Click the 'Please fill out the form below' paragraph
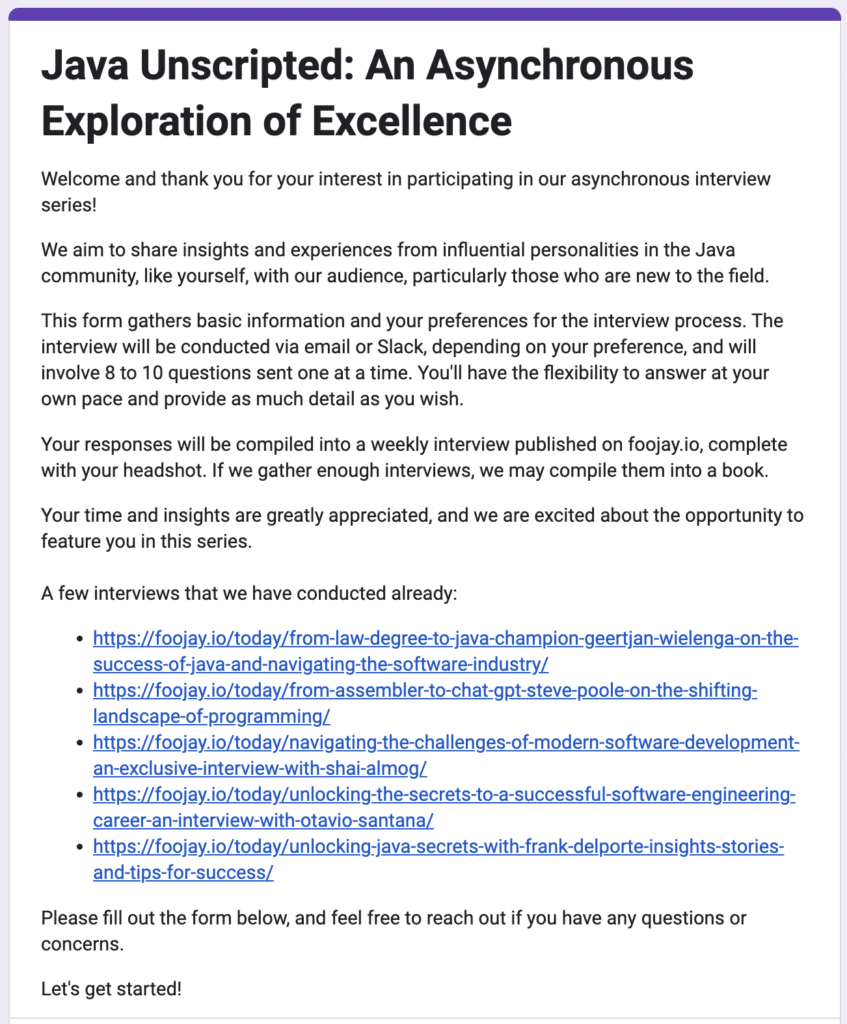Viewport: 847px width, 1024px height. 393,931
